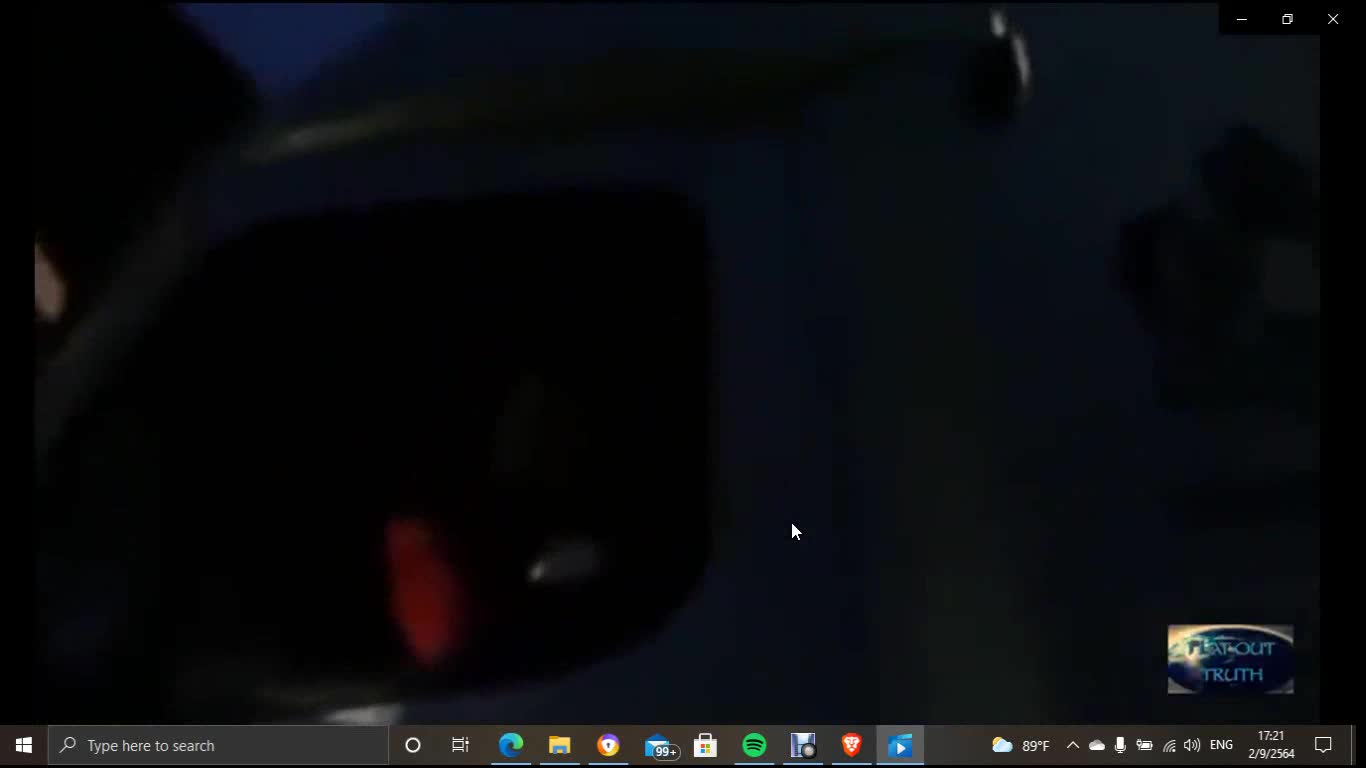Open the Action Center notifications
Viewport: 1366px width, 768px height.
tap(1324, 745)
